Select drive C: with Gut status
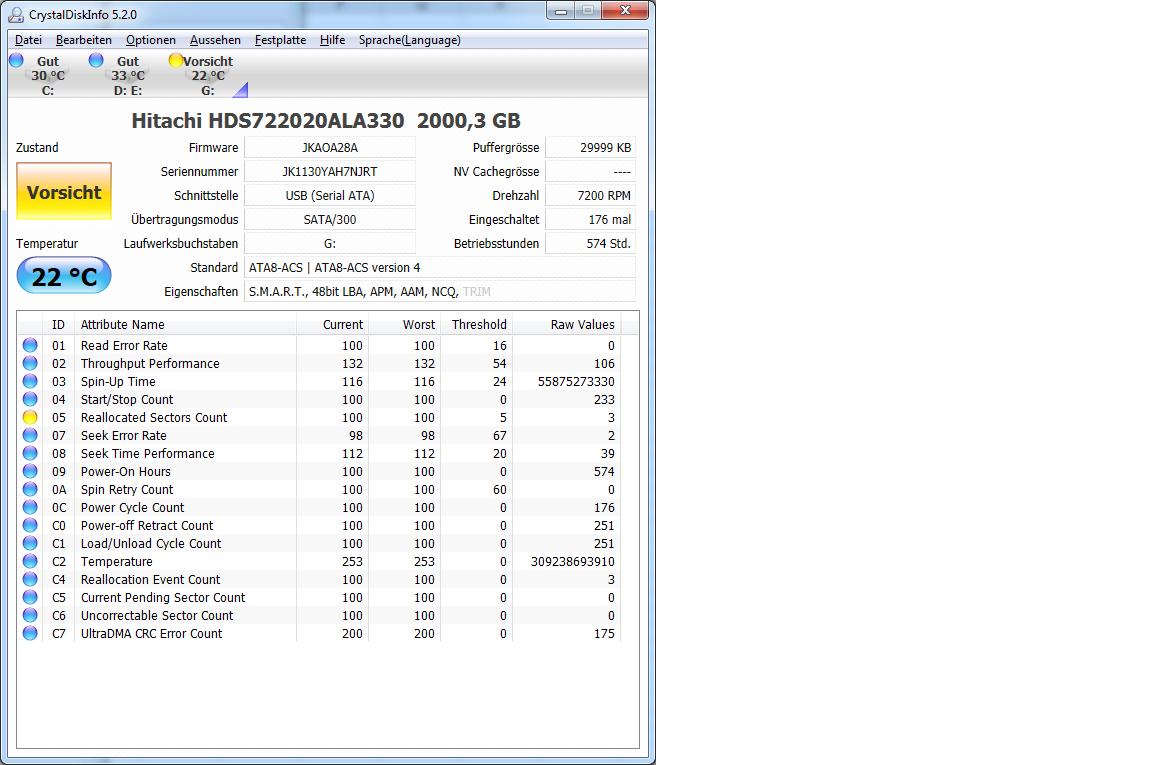The image size is (1152, 765). pyautogui.click(x=48, y=76)
